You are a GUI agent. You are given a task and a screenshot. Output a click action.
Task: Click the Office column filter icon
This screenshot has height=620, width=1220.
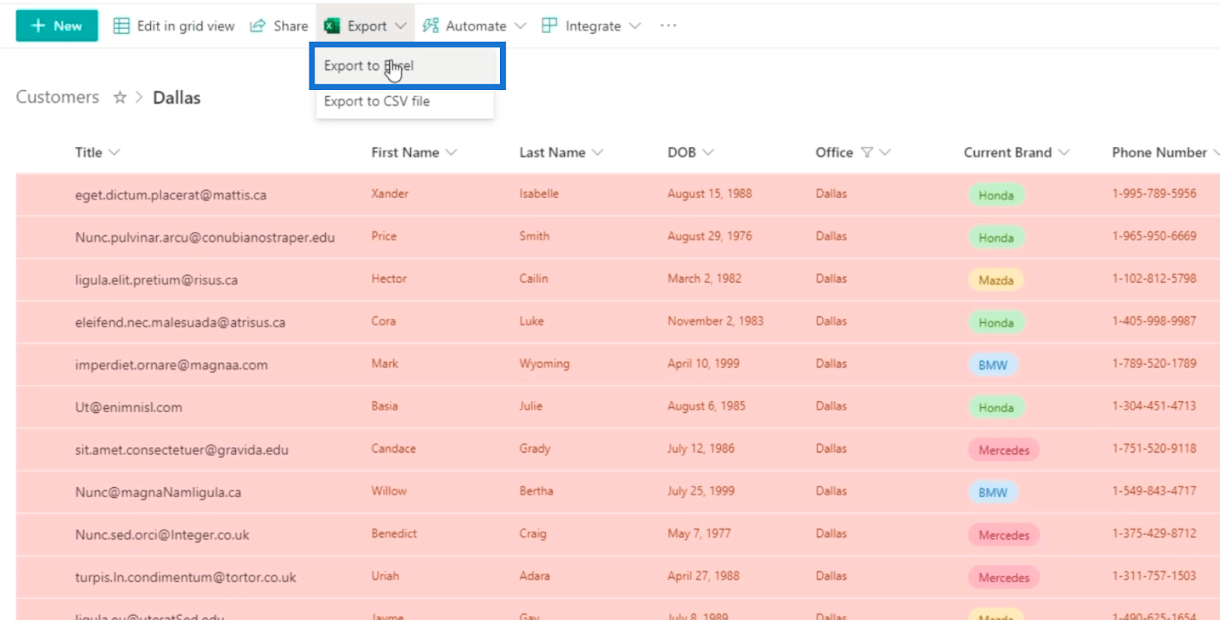click(867, 153)
